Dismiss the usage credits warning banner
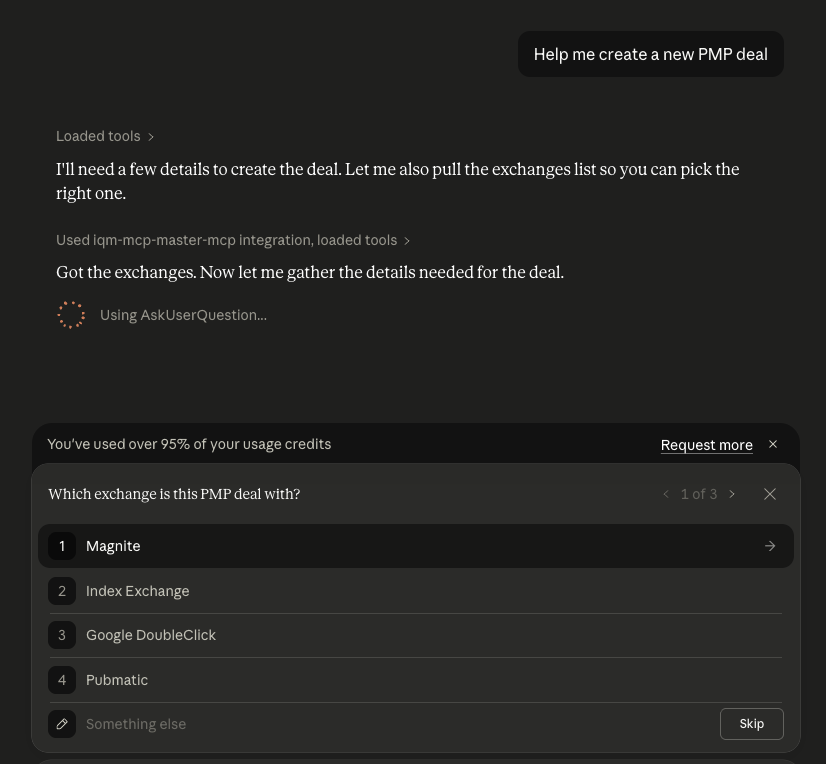 coord(773,444)
